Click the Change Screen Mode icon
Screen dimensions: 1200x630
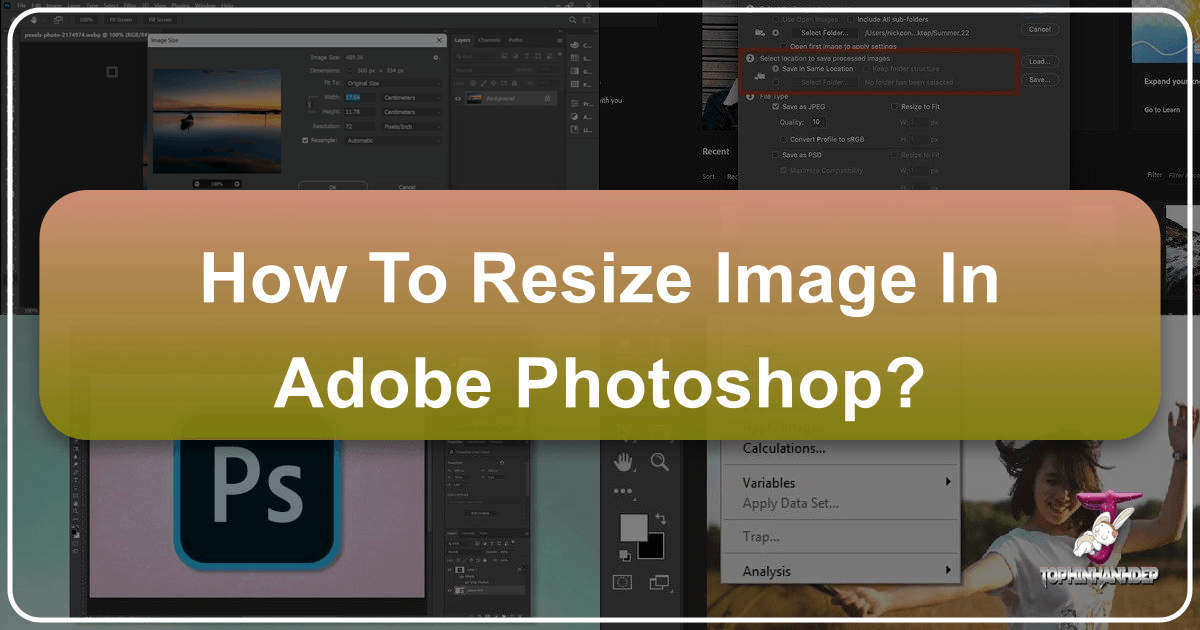[x=658, y=581]
